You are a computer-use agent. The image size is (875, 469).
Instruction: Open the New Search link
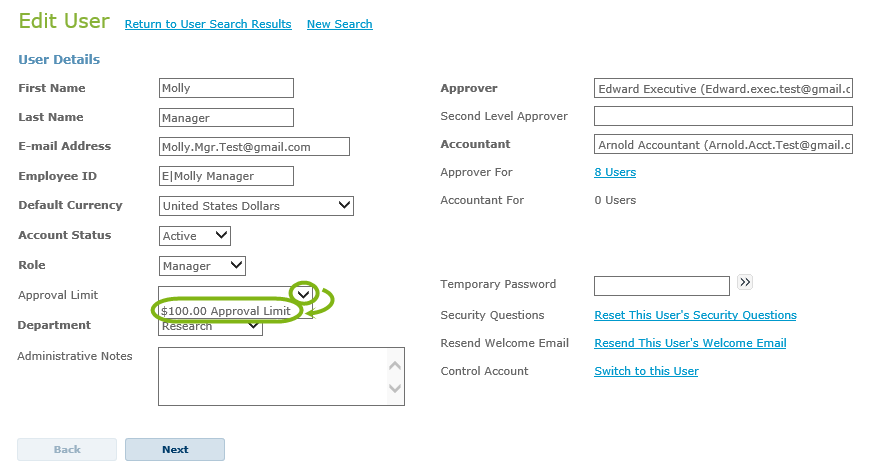pyautogui.click(x=339, y=24)
